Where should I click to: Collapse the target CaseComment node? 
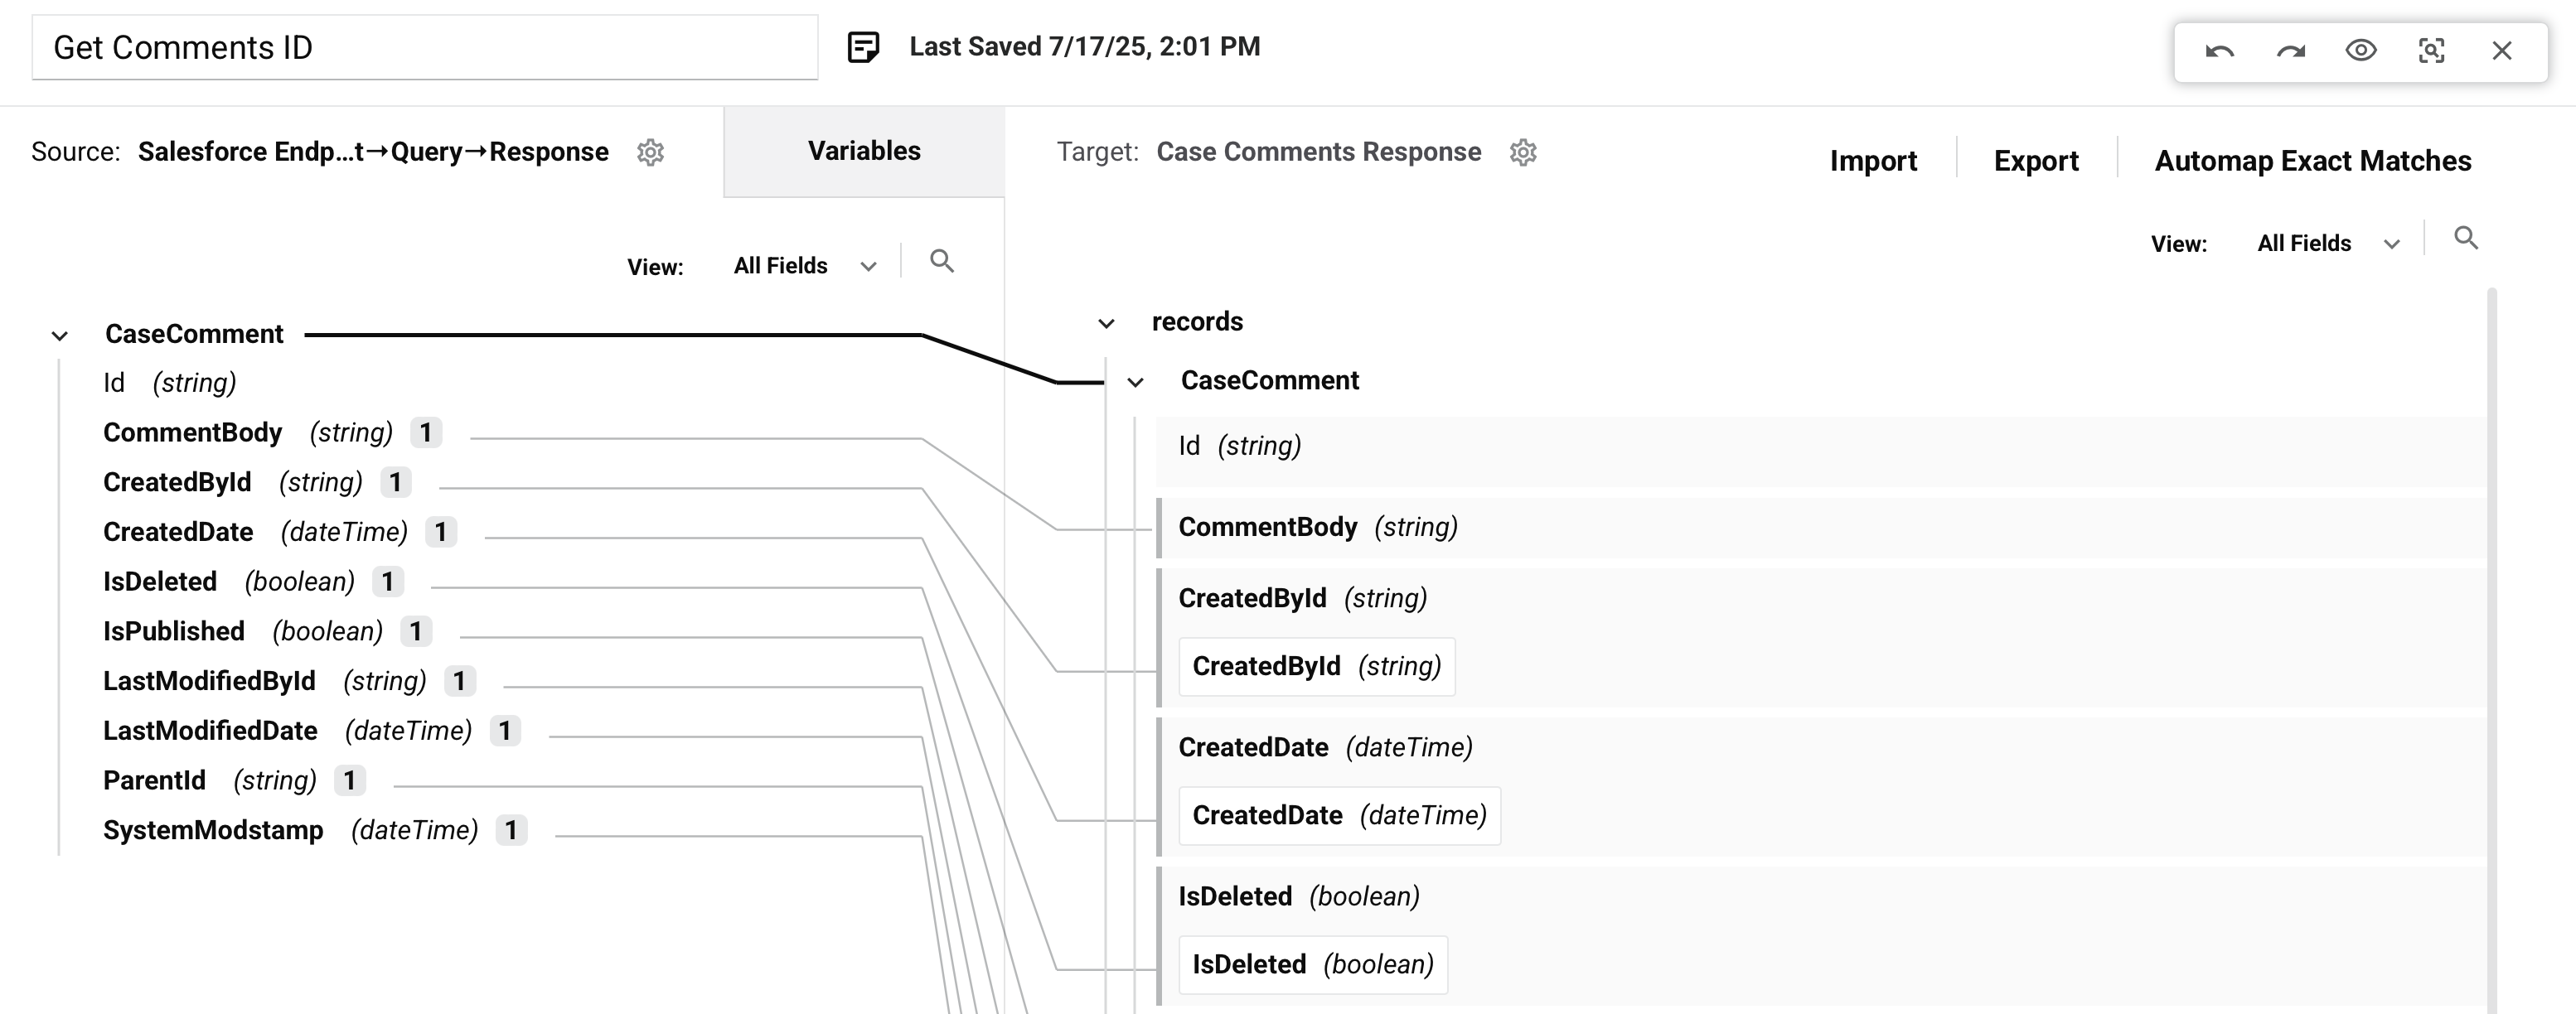pos(1135,382)
